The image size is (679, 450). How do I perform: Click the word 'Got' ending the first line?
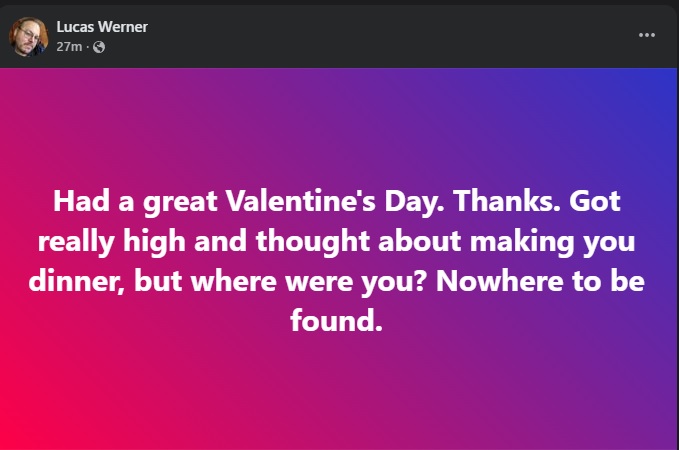coord(595,201)
